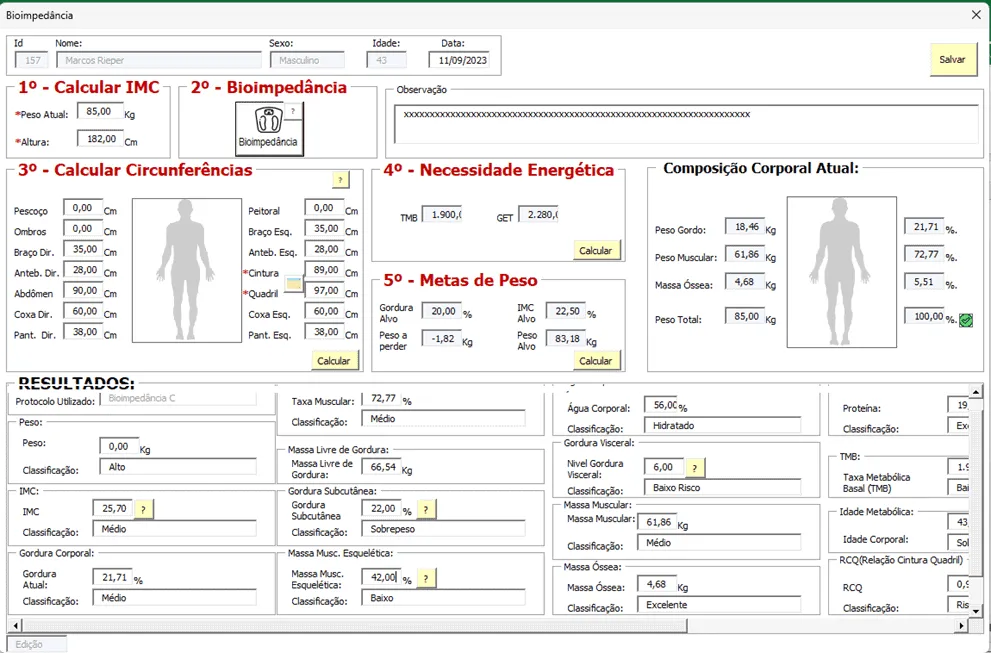This screenshot has height=653, width=991.
Task: Click the Coxa Dir. field
Action: point(83,311)
